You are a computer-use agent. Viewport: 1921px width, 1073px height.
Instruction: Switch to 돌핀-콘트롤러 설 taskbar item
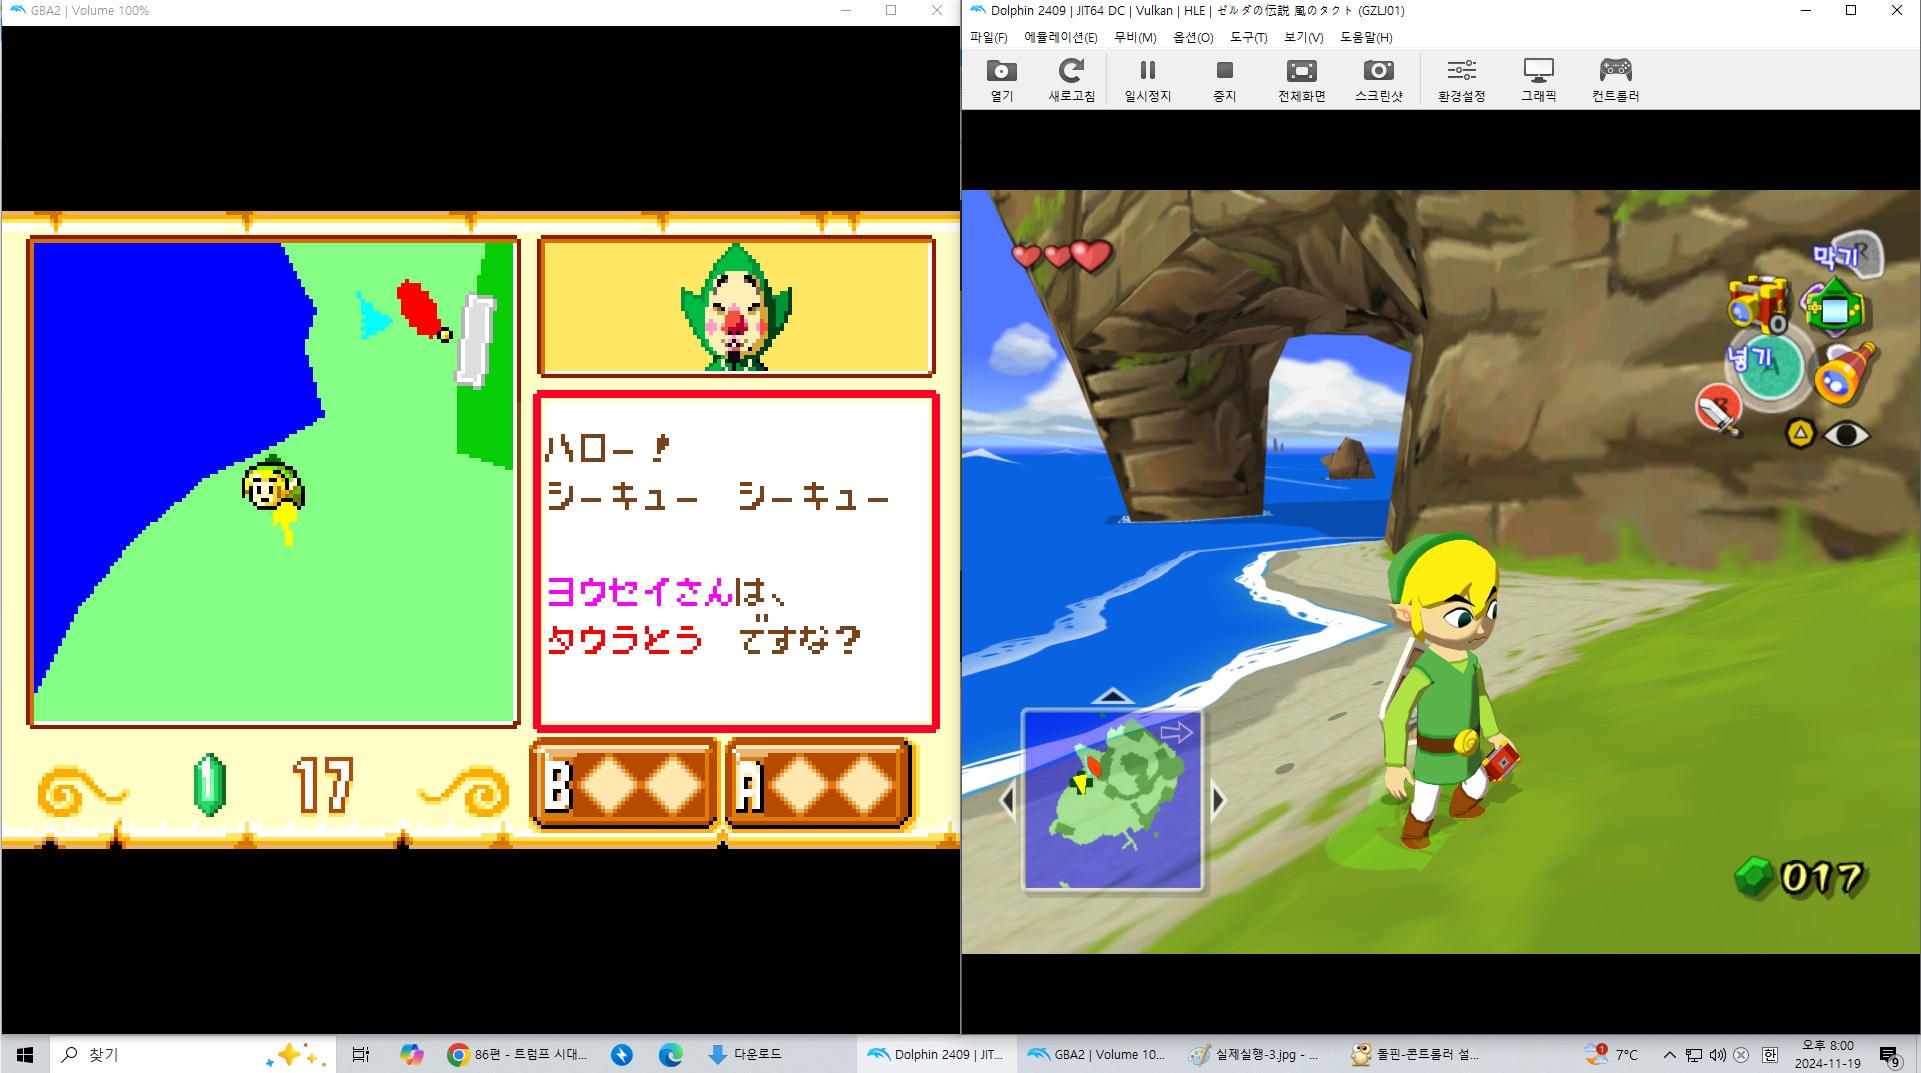pyautogui.click(x=1416, y=1054)
